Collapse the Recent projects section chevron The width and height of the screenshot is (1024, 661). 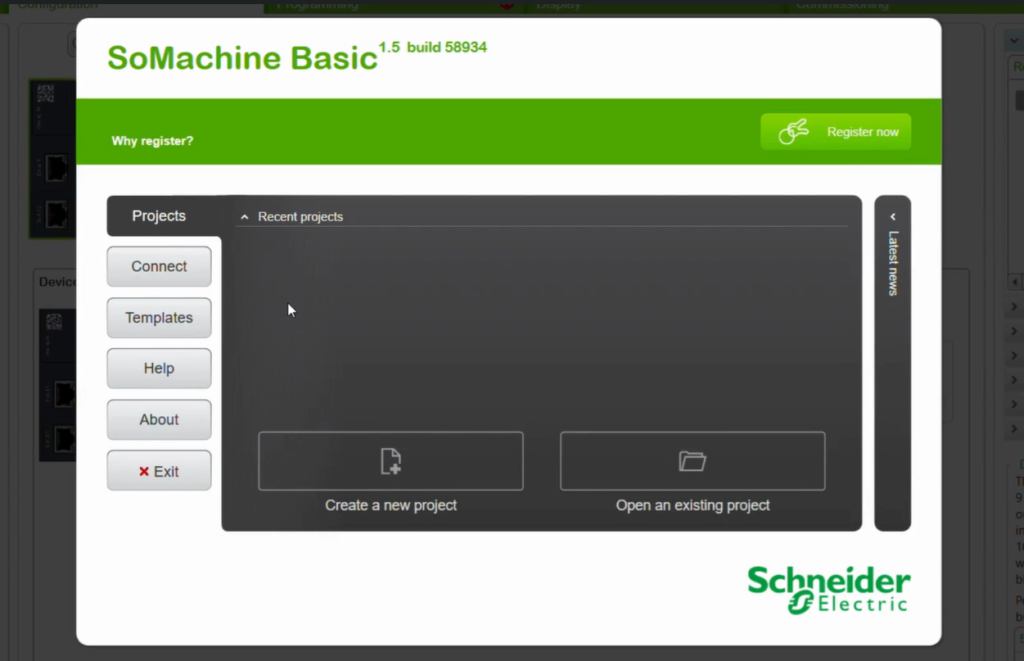point(245,217)
